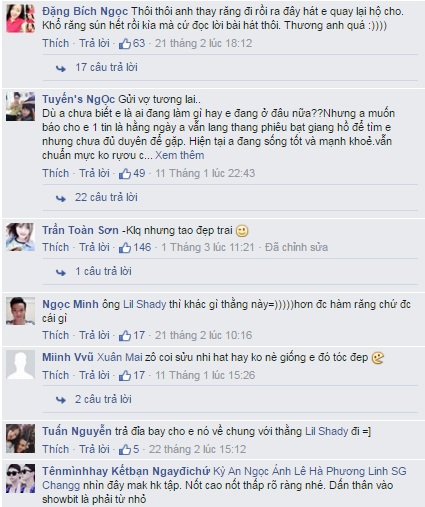
Task: Open the tagged Lil Shady link in Ngọc Minh's comment
Action: [x=145, y=304]
